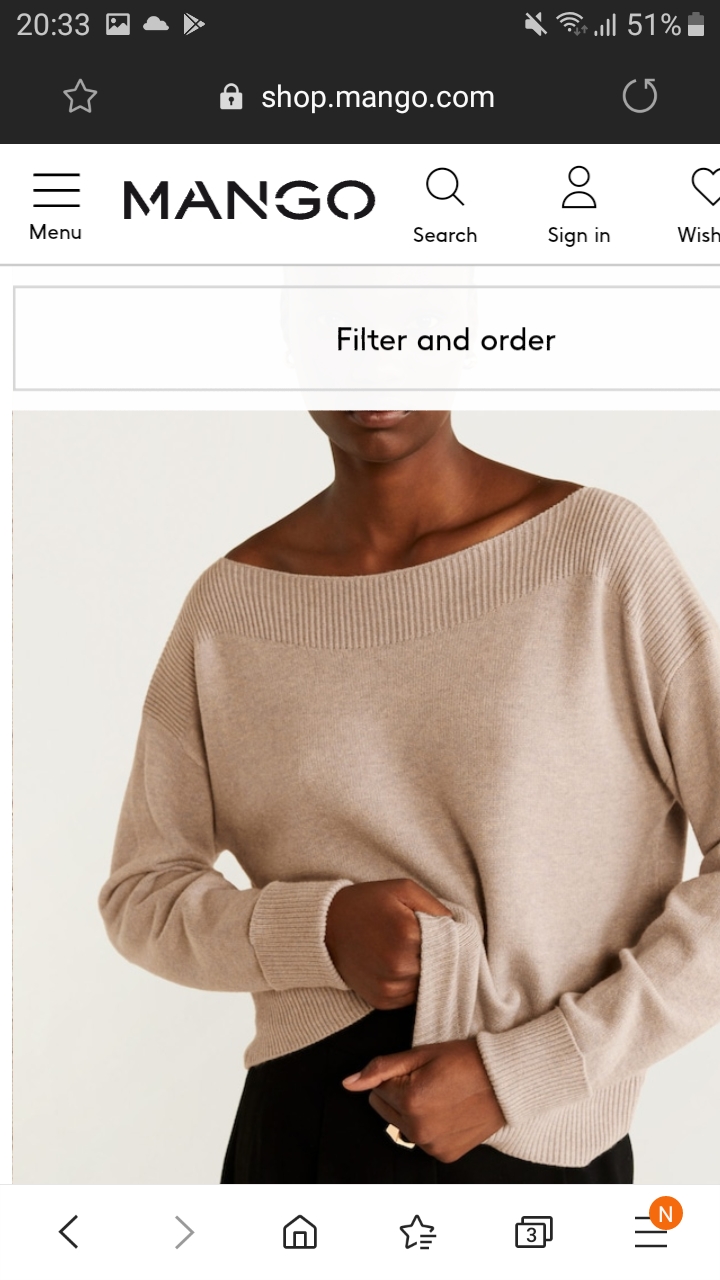Show the open tabs counter

coord(533,1233)
